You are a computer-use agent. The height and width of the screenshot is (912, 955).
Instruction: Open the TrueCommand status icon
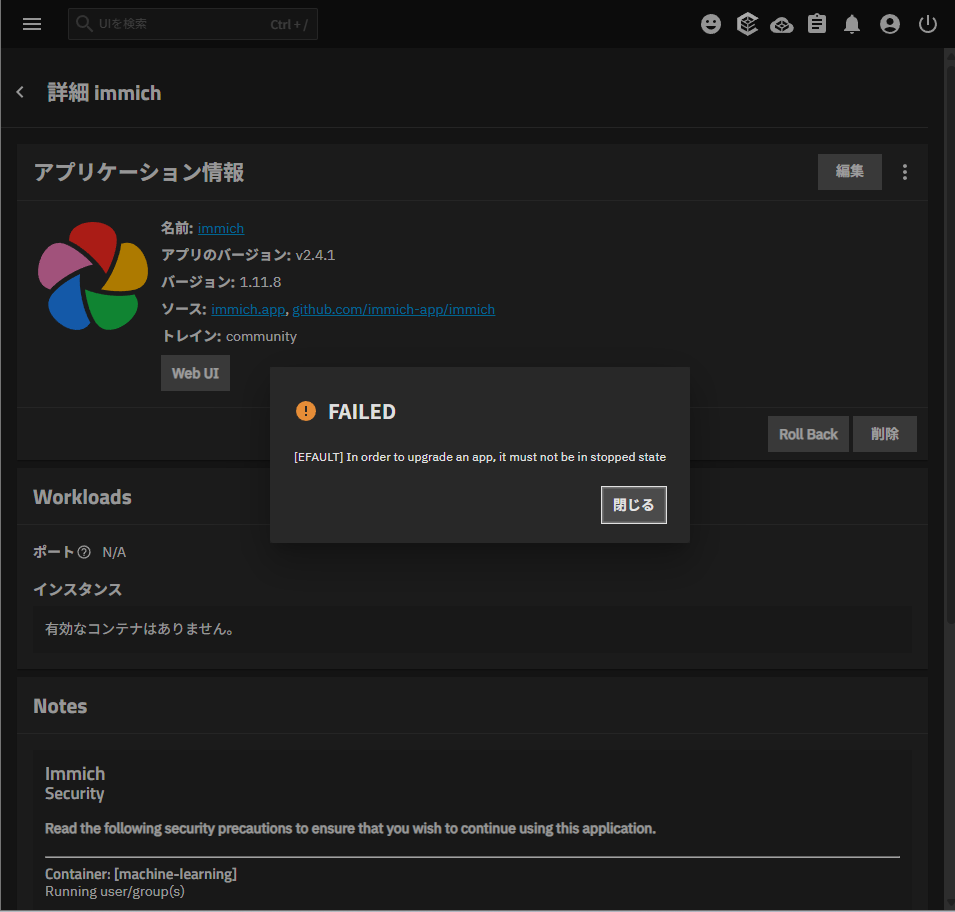[x=747, y=24]
